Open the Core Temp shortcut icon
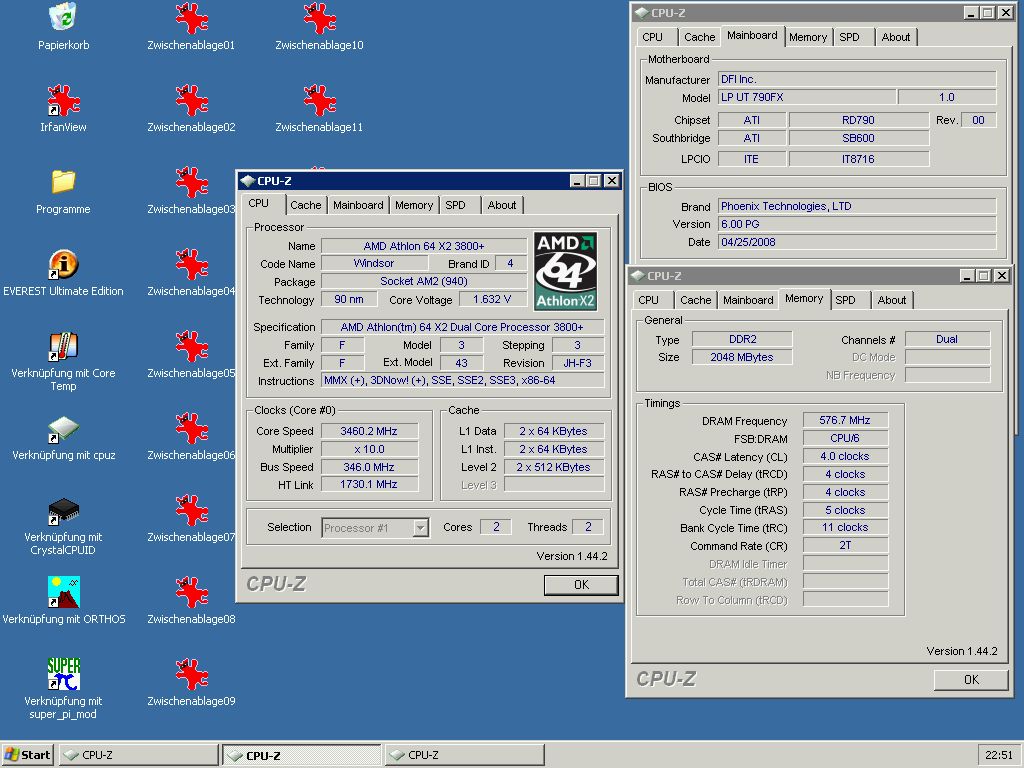The image size is (1024, 768). [x=63, y=346]
